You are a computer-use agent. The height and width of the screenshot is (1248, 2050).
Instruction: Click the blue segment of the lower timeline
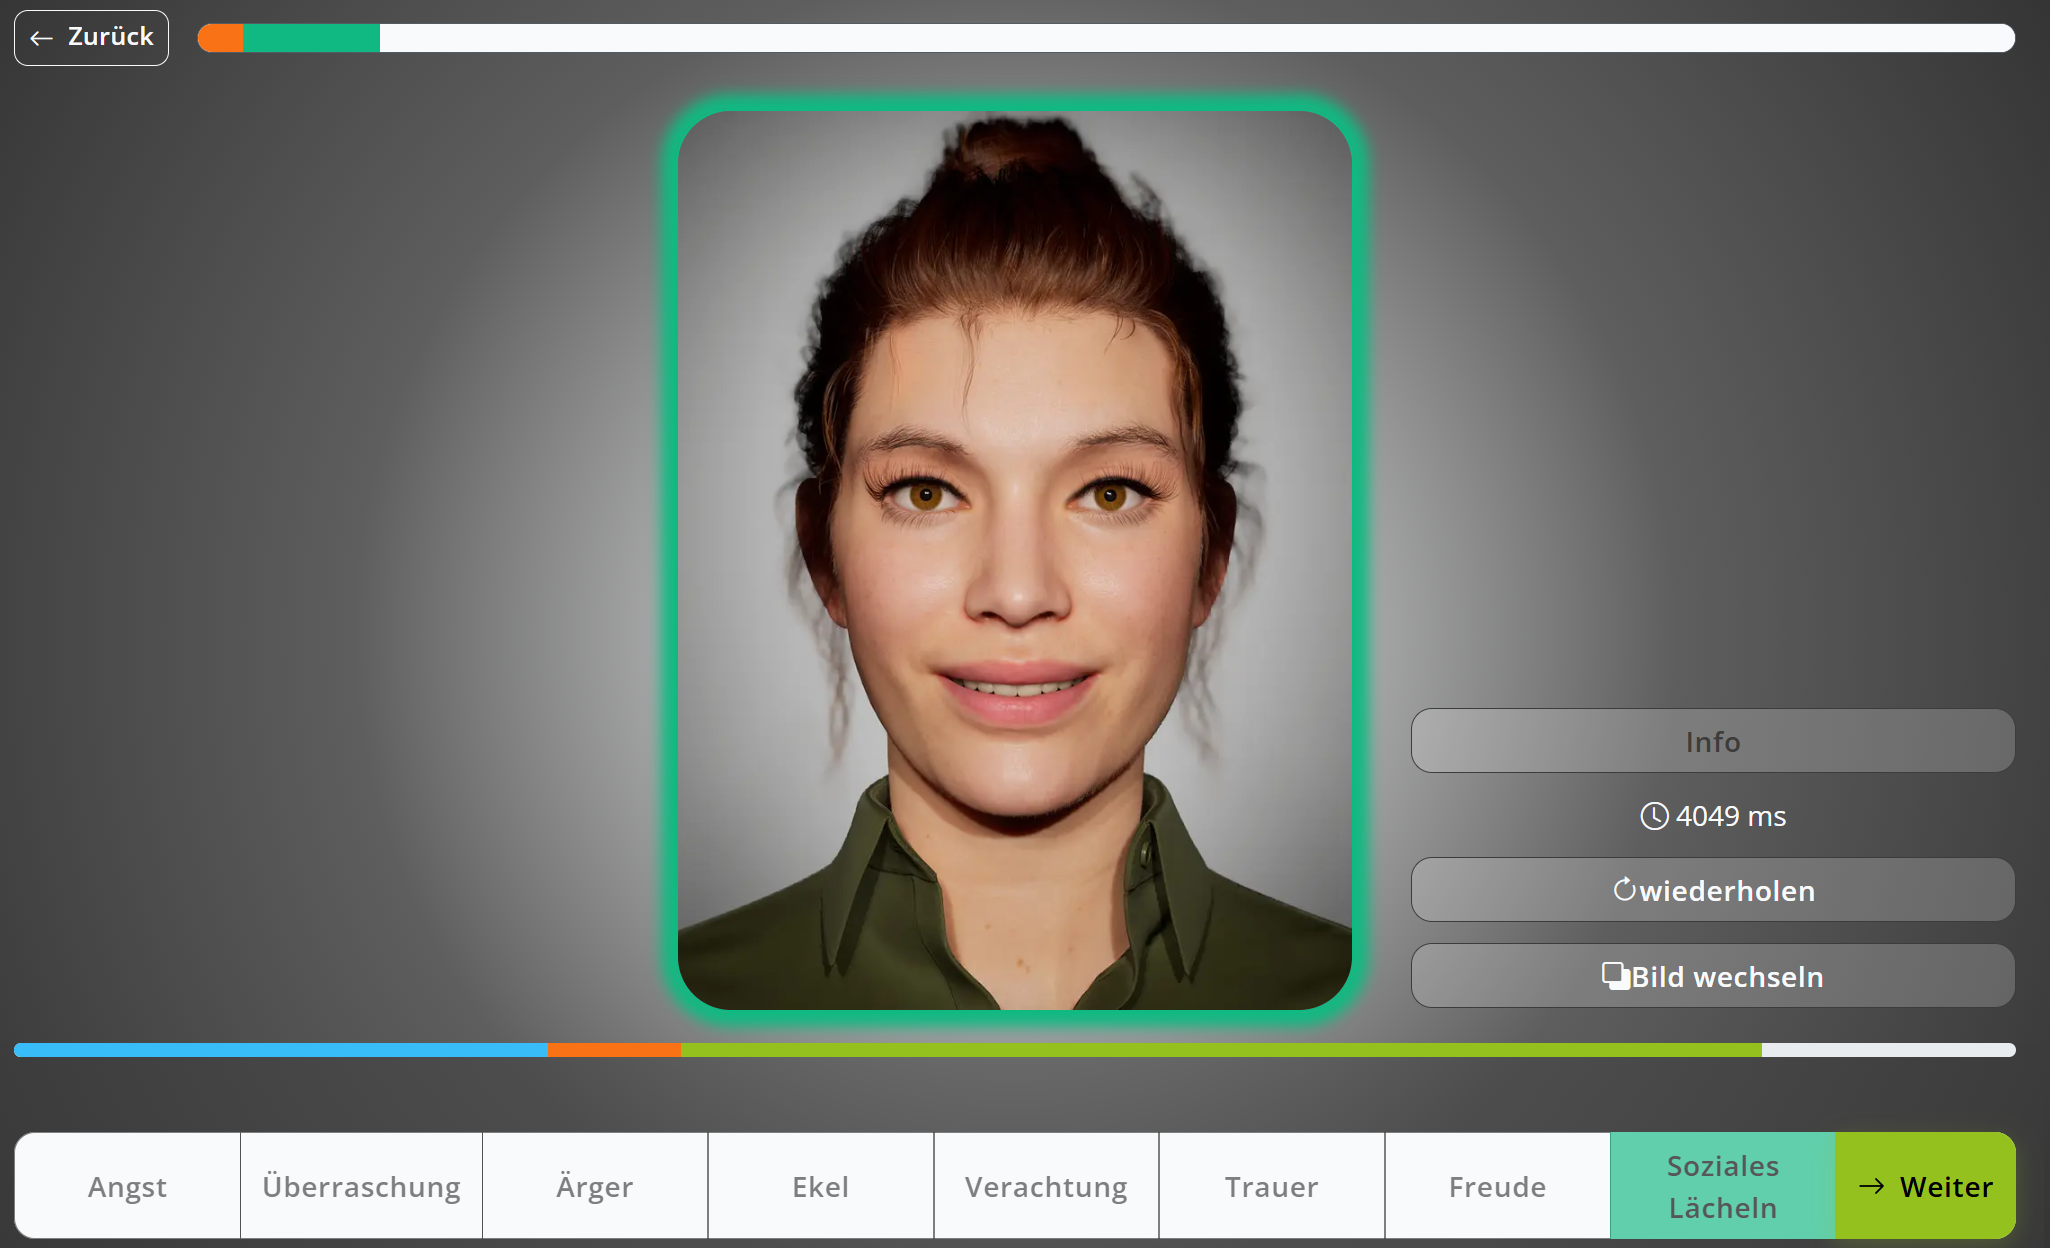[280, 1050]
